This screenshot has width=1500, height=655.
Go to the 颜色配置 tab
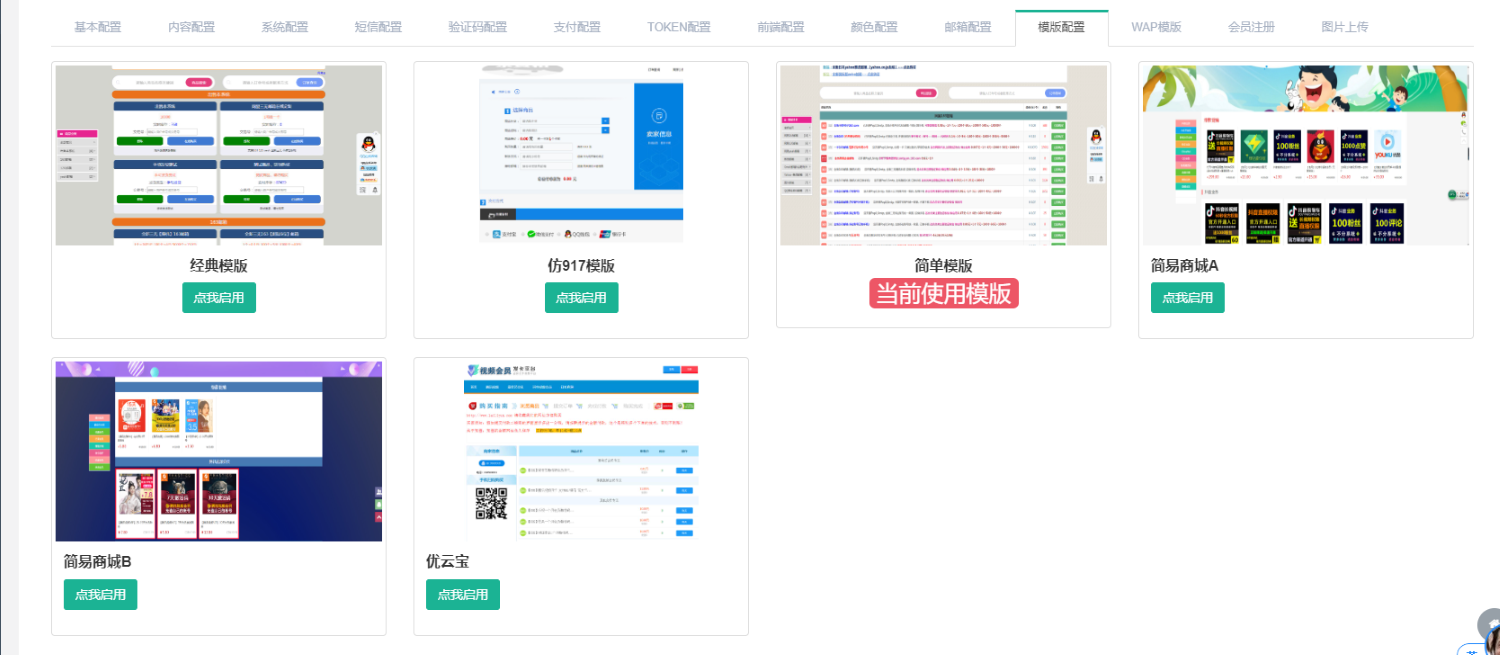click(x=874, y=27)
